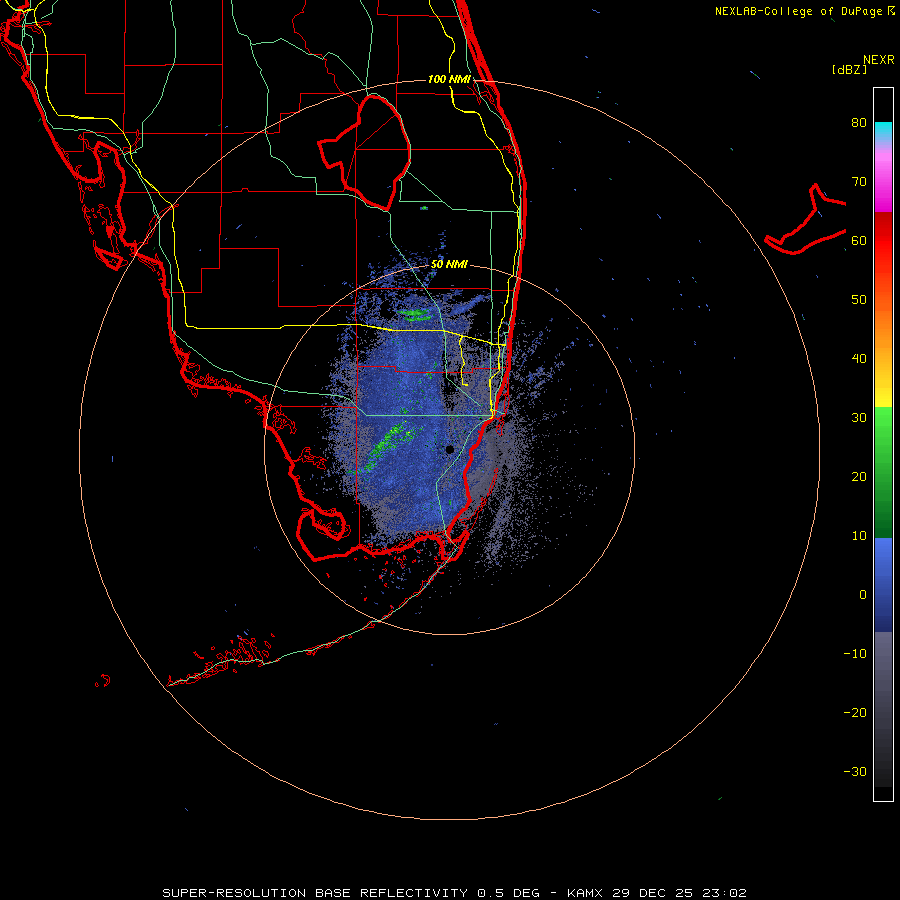900x900 pixels.
Task: Click the -20 dBZ scale value
Action: pos(855,712)
